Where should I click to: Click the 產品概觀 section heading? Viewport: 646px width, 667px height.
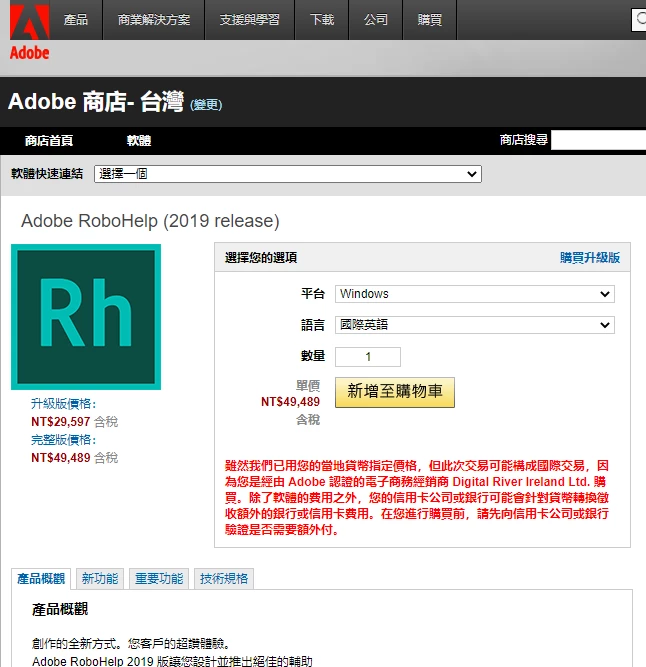coord(60,609)
